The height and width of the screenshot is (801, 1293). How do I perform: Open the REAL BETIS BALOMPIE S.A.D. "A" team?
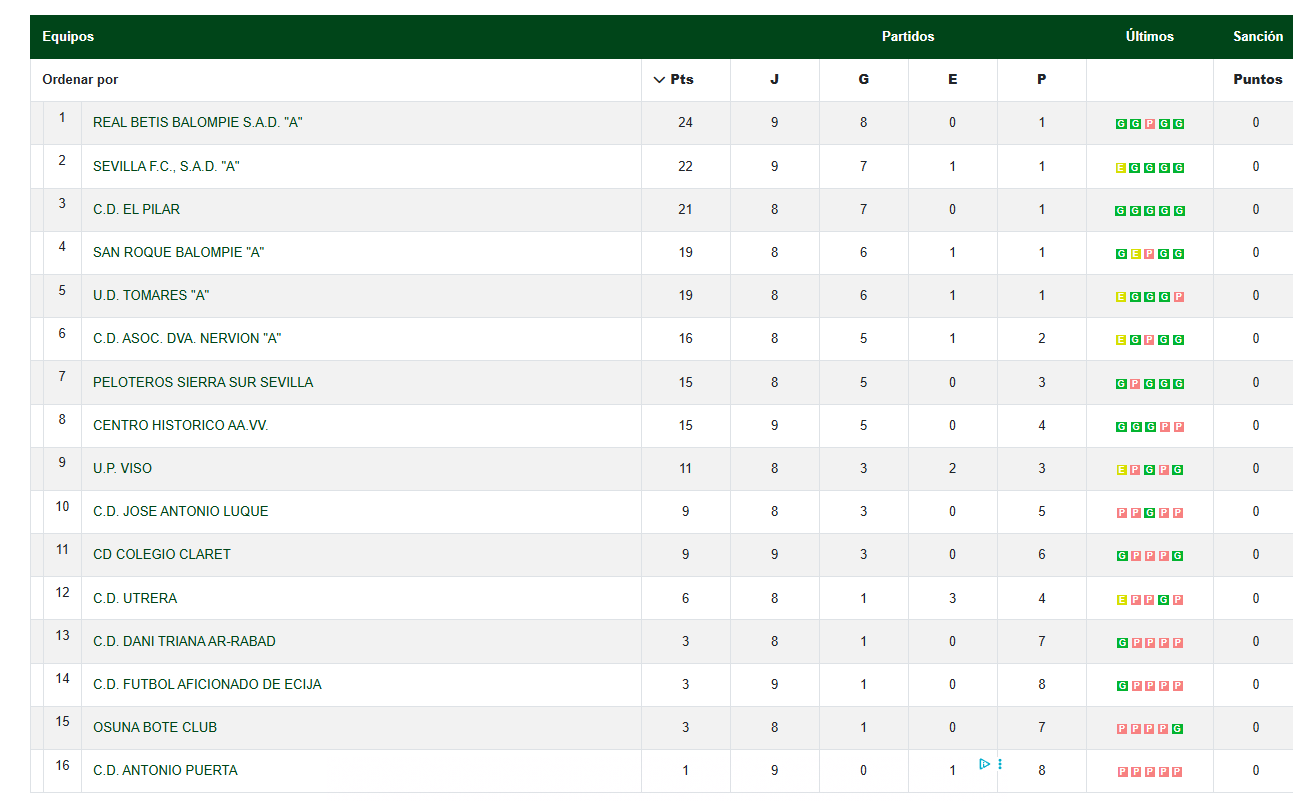point(198,122)
